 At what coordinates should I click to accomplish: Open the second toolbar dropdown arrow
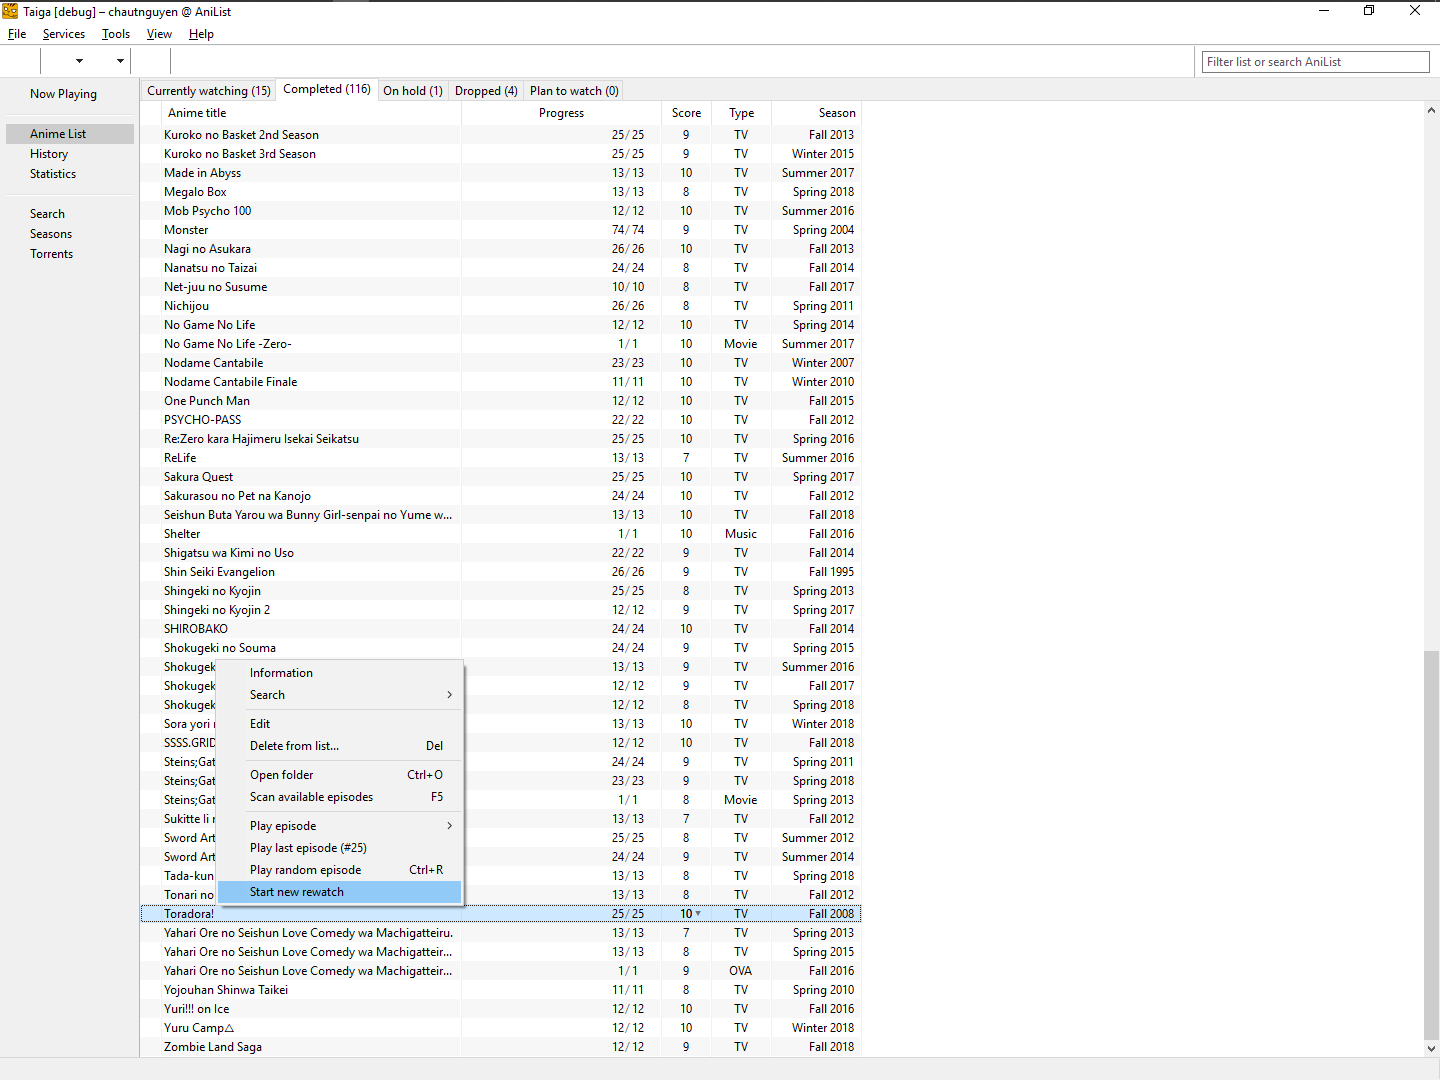coord(120,61)
